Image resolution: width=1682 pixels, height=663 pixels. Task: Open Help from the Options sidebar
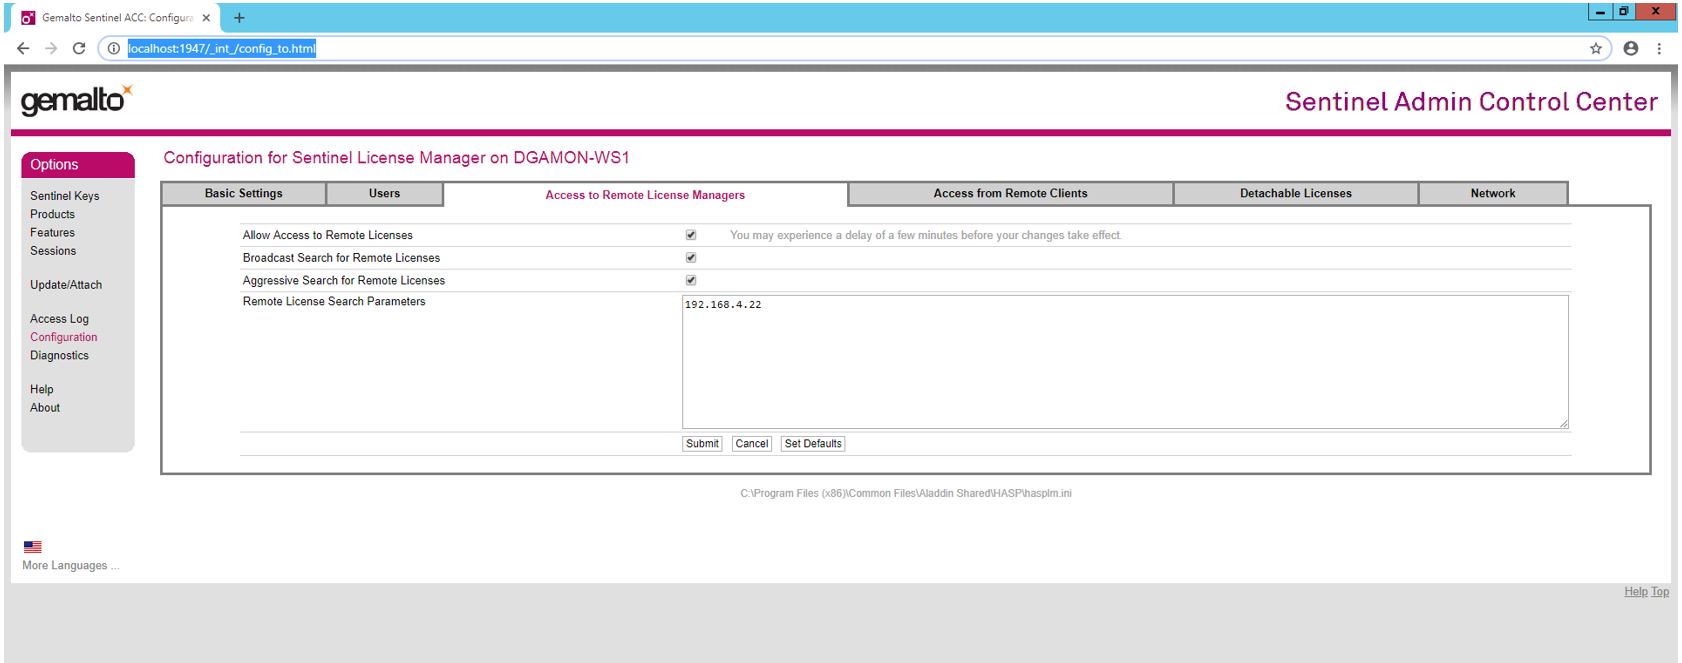pos(42,390)
